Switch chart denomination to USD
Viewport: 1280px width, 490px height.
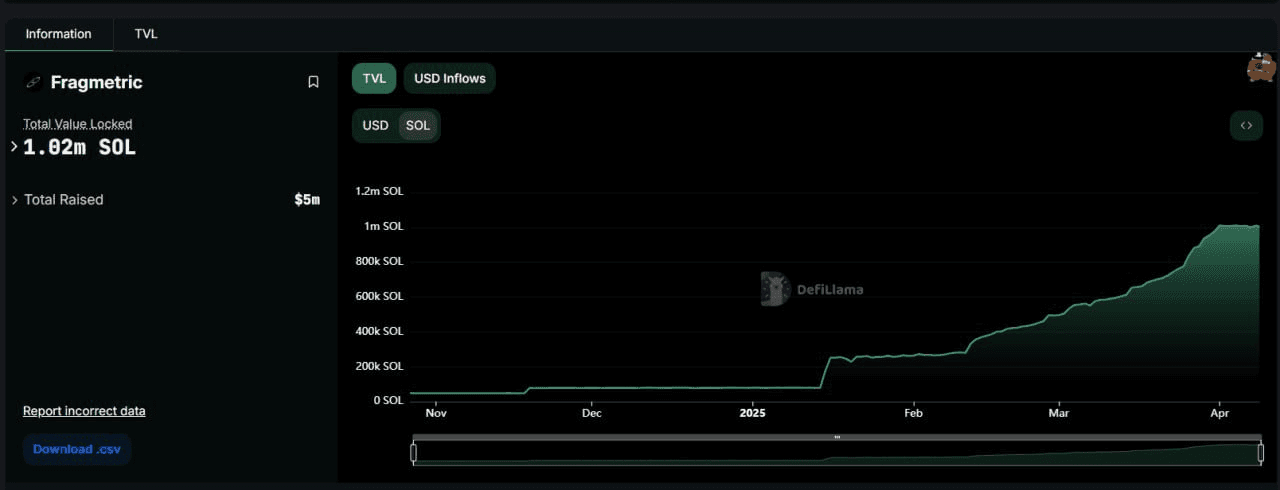[x=375, y=126]
